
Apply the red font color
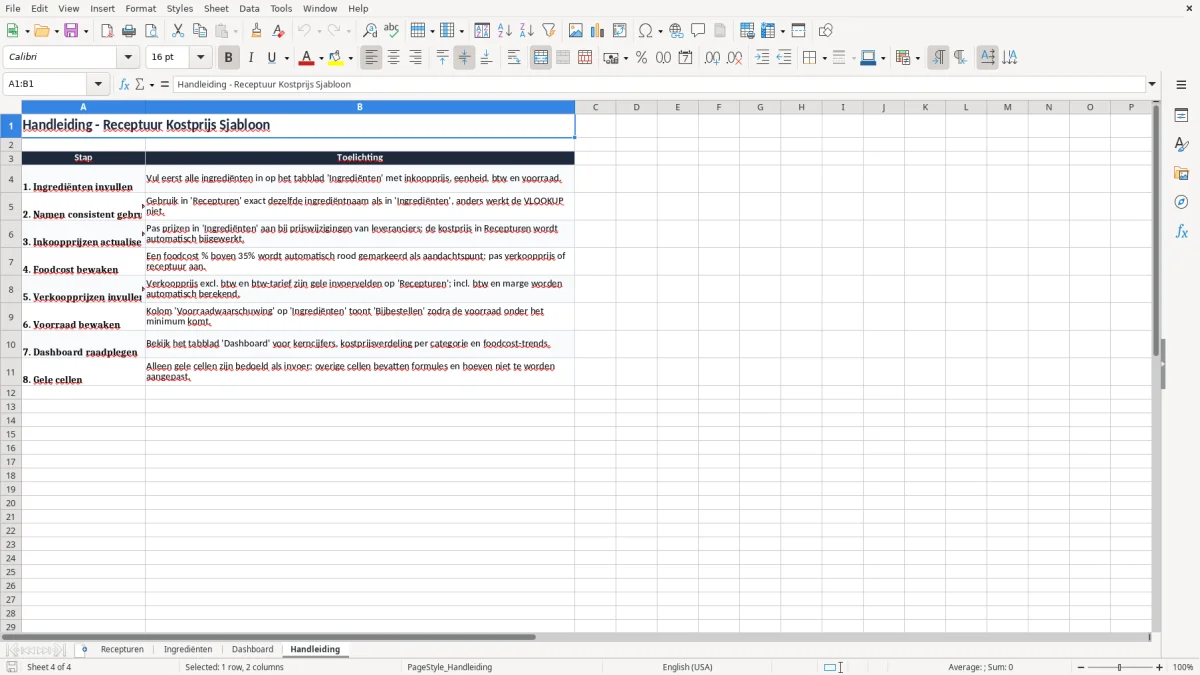(307, 58)
